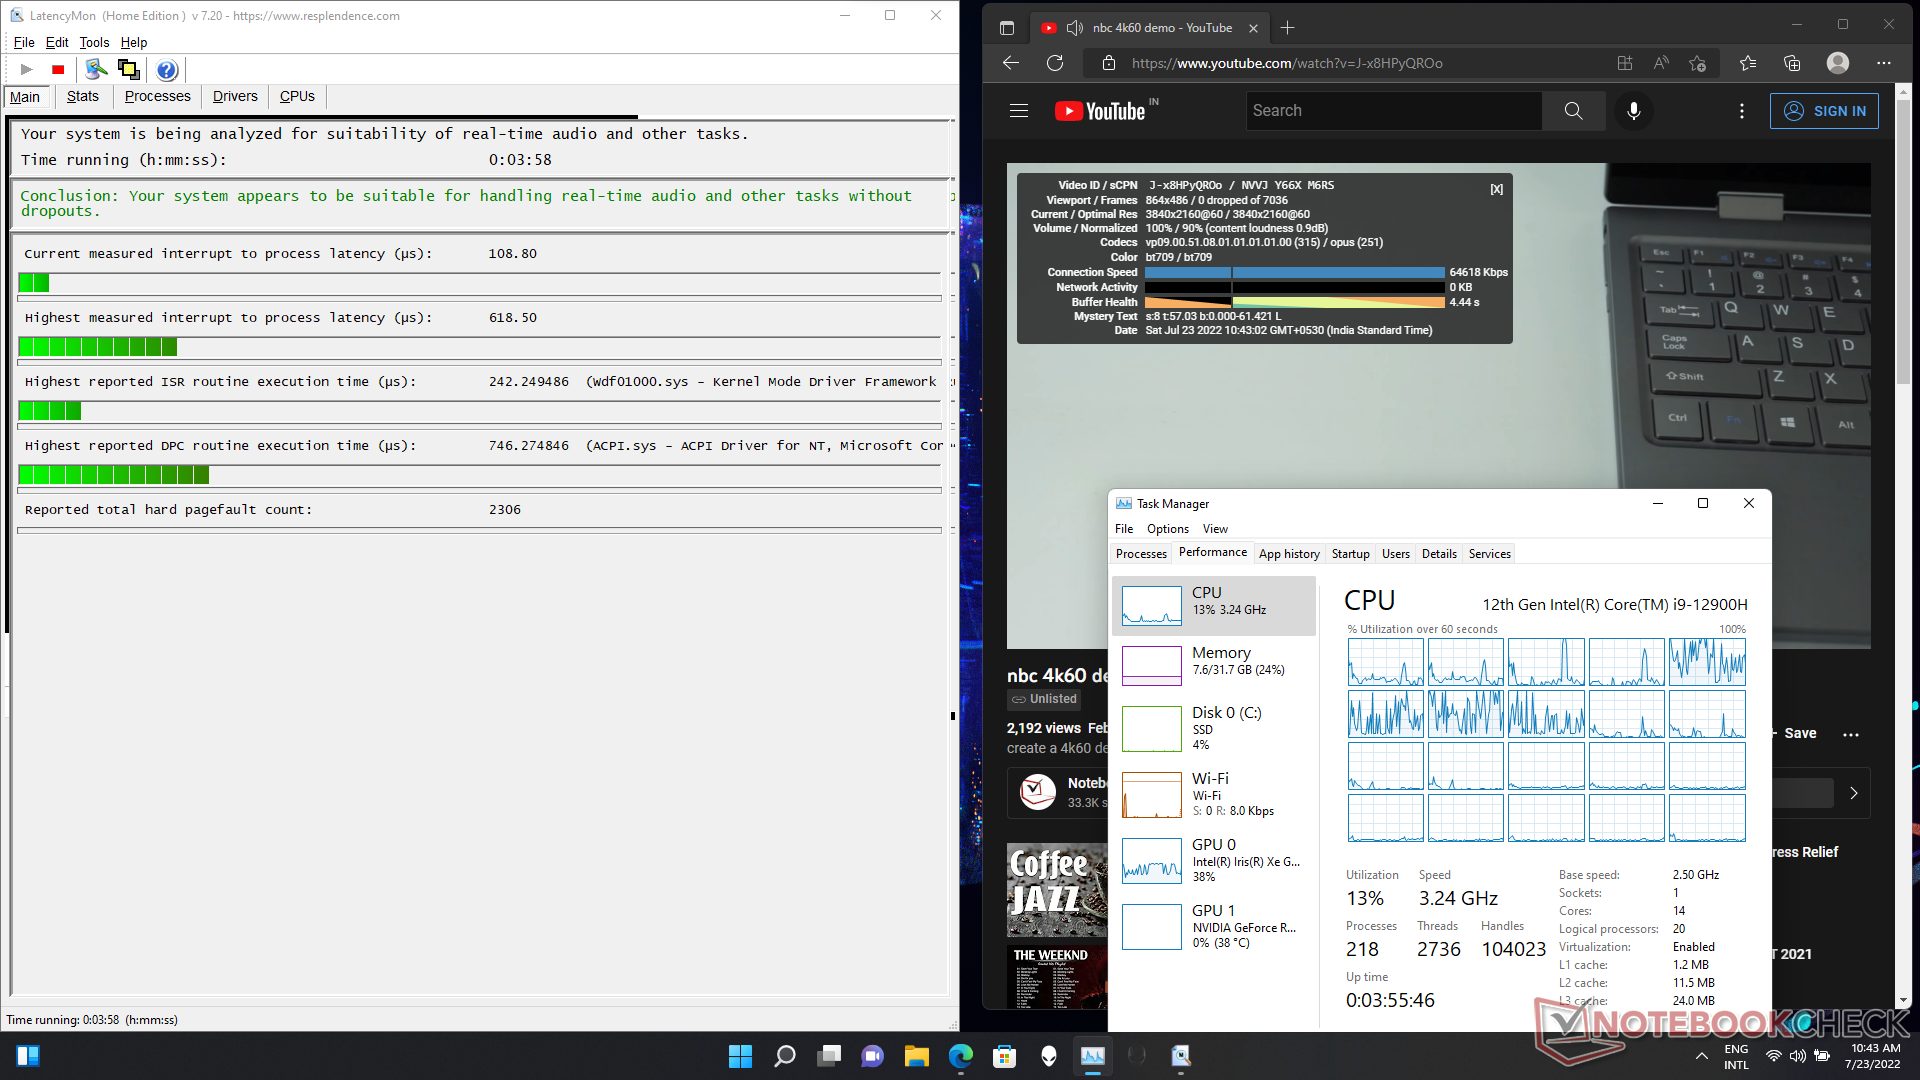Open LatencyMon Tools menu
This screenshot has width=1920, height=1080.
click(94, 42)
